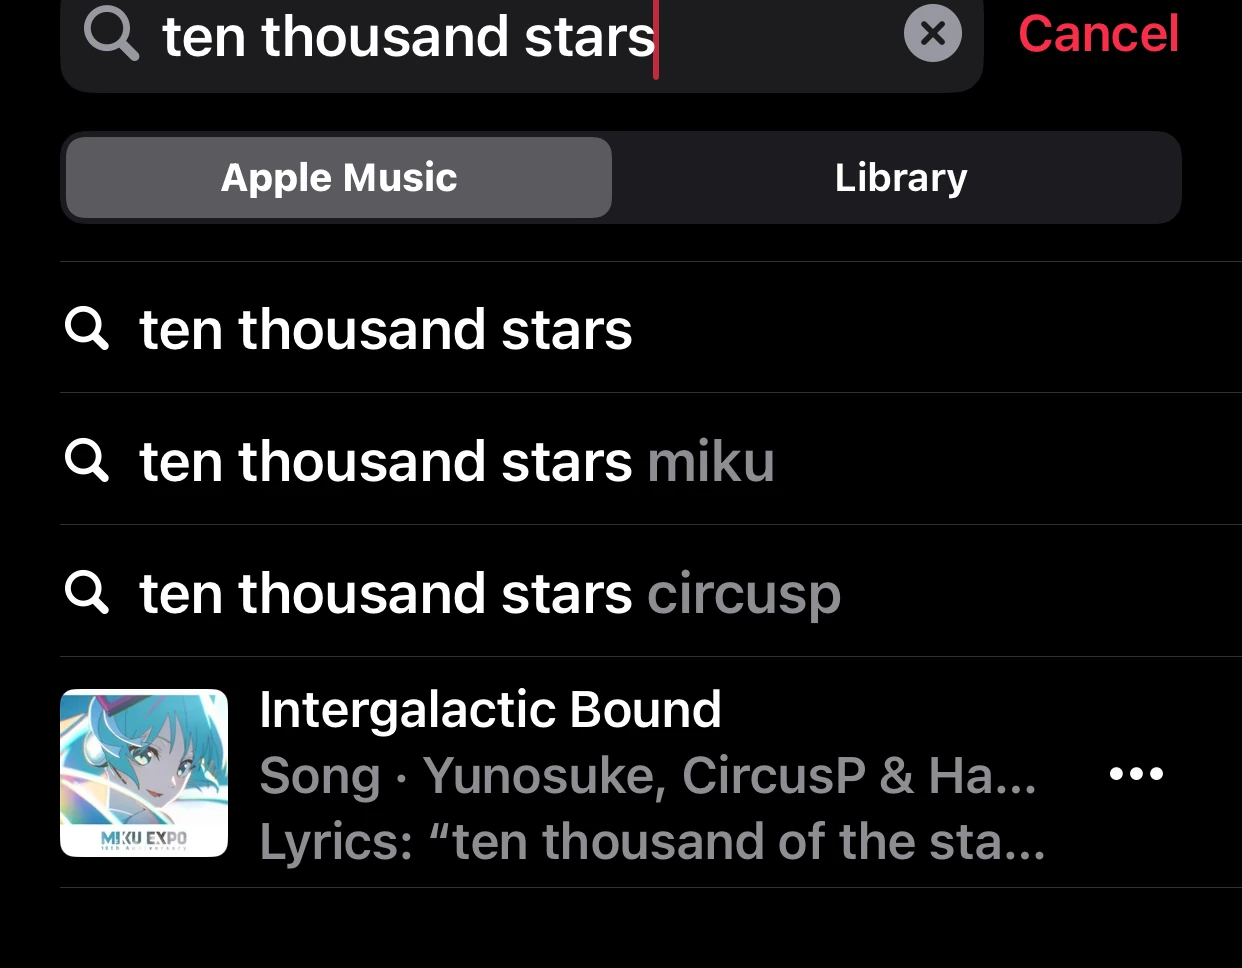
Task: Tap the lyrics preview line of the result
Action: (x=652, y=841)
